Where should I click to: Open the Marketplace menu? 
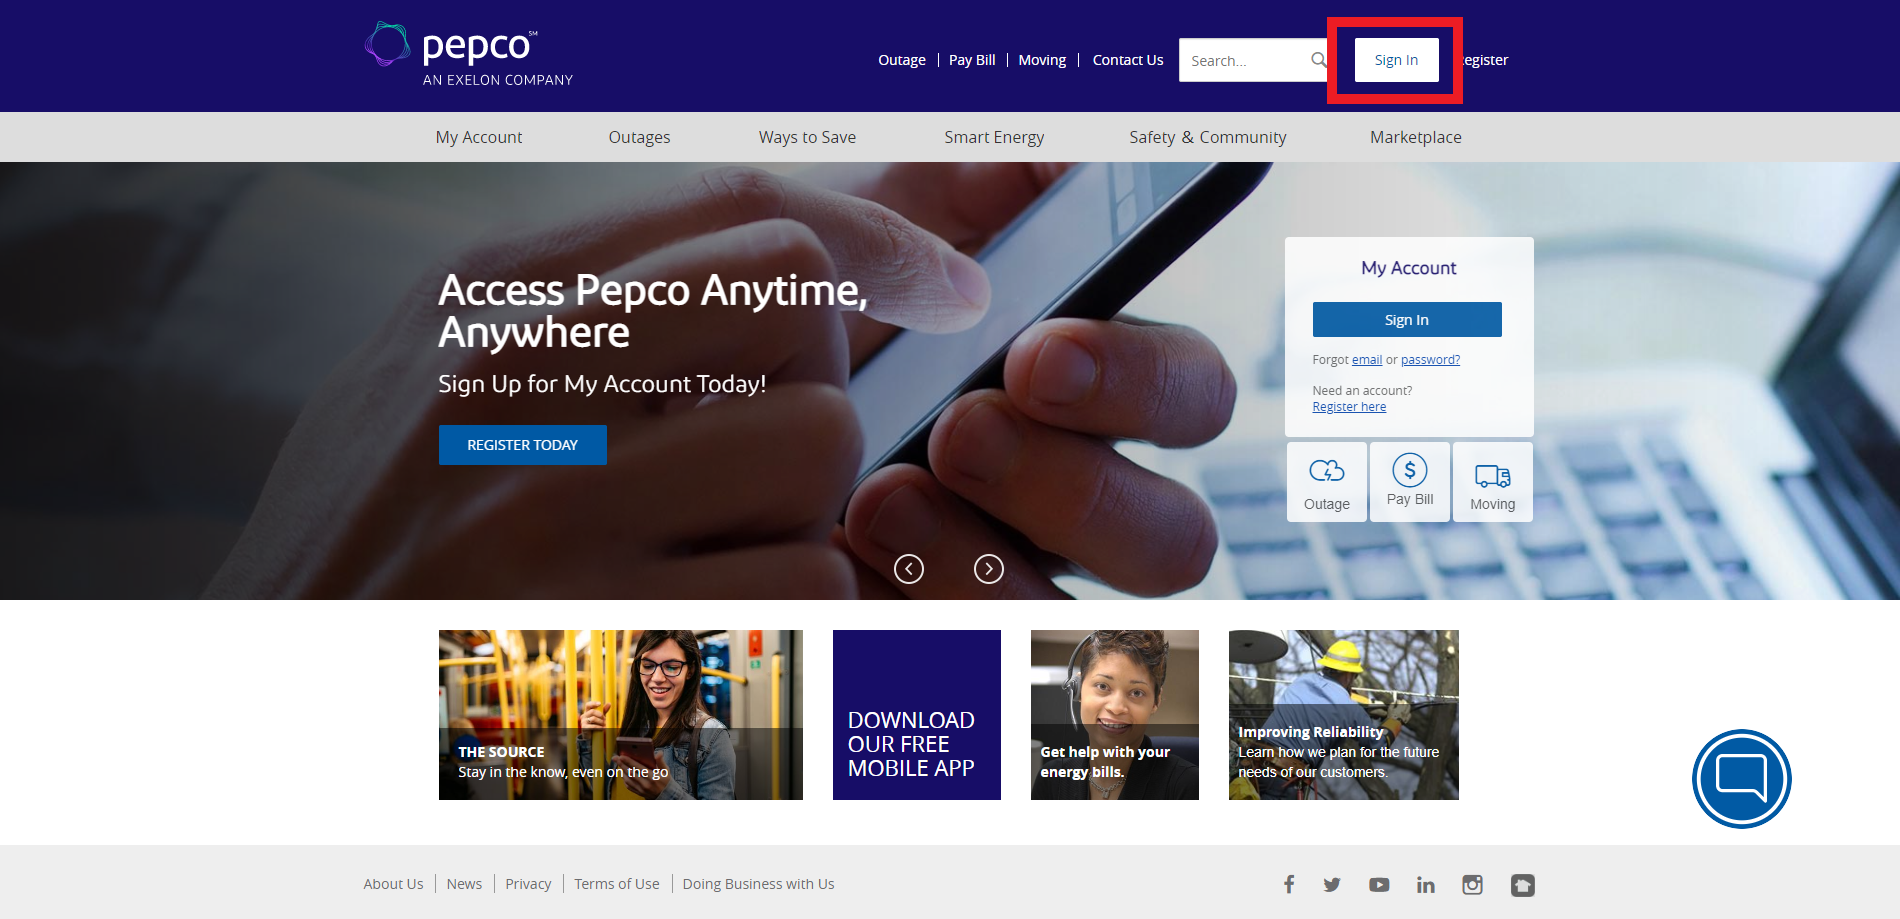tap(1416, 137)
